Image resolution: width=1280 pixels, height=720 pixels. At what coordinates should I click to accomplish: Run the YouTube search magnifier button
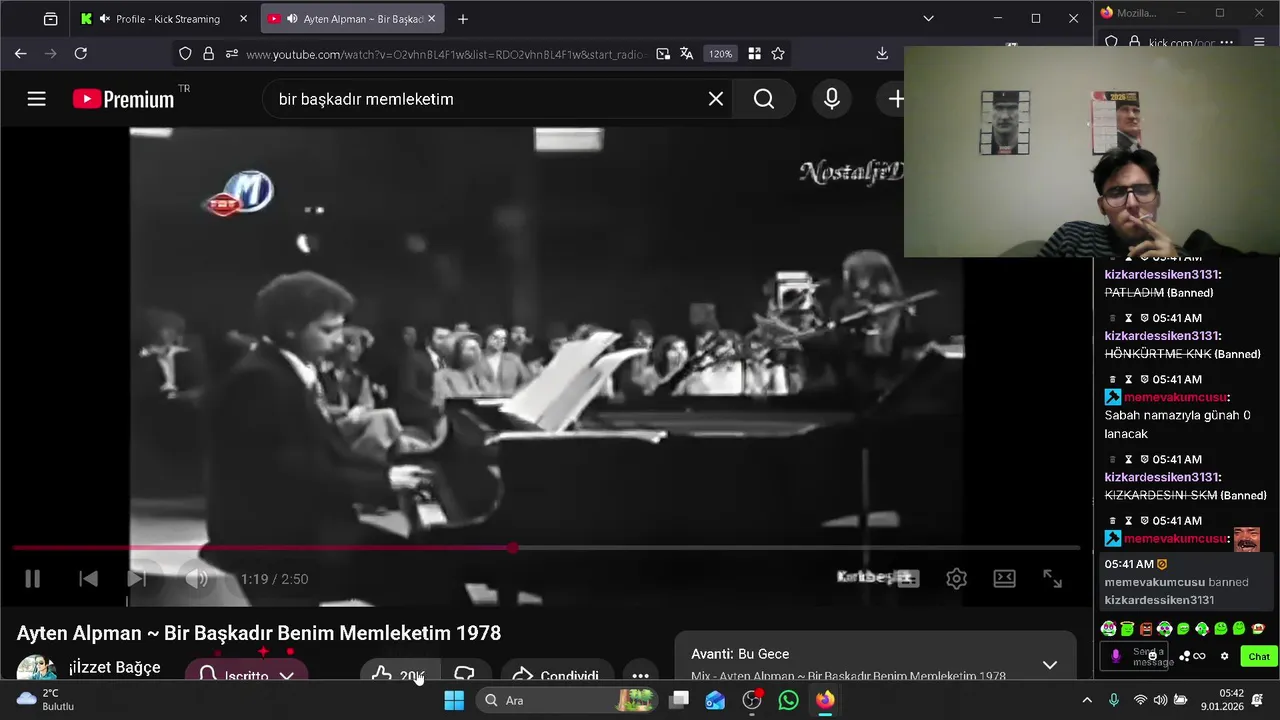pos(764,99)
